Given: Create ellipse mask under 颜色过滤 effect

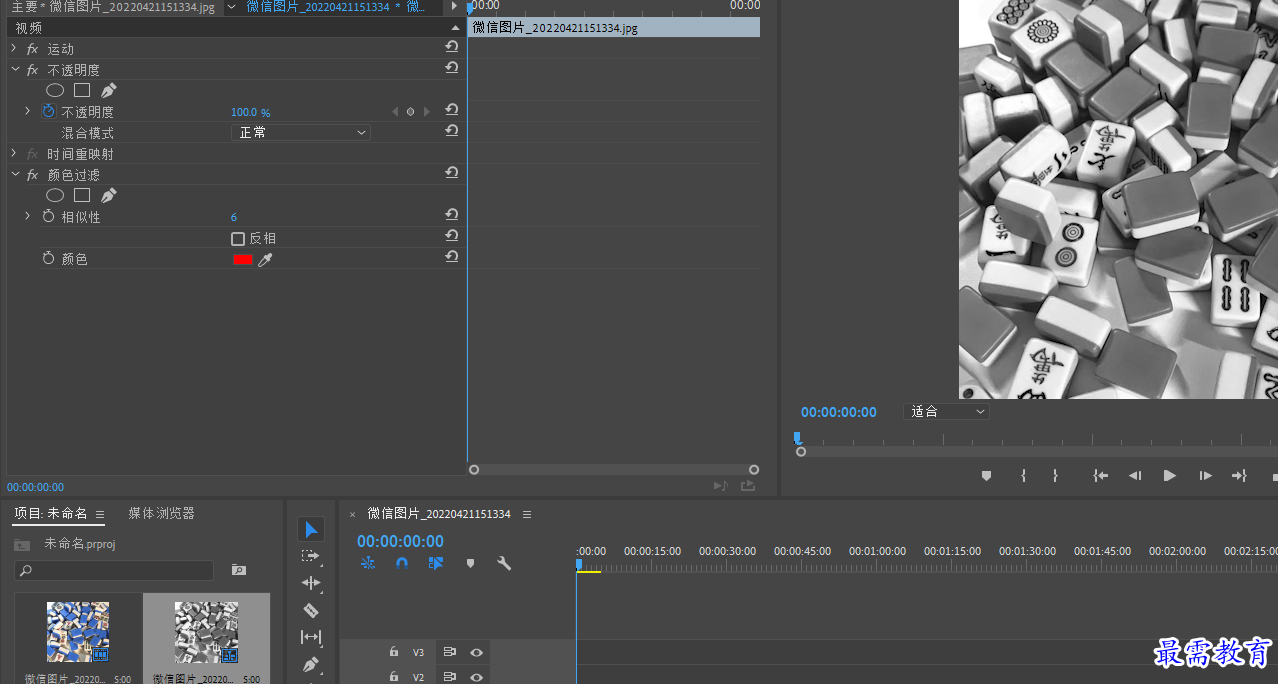Looking at the screenshot, I should pyautogui.click(x=55, y=195).
